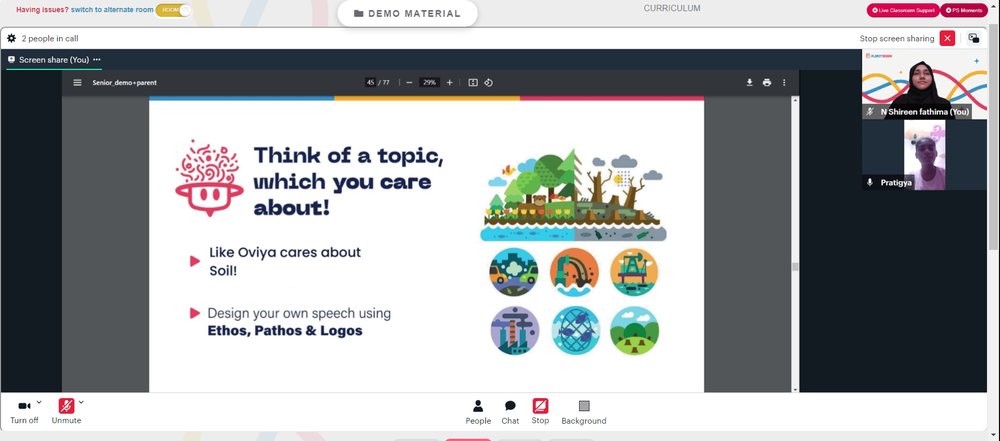Toggle the alternate room switch
The width and height of the screenshot is (1000, 441).
tap(173, 10)
